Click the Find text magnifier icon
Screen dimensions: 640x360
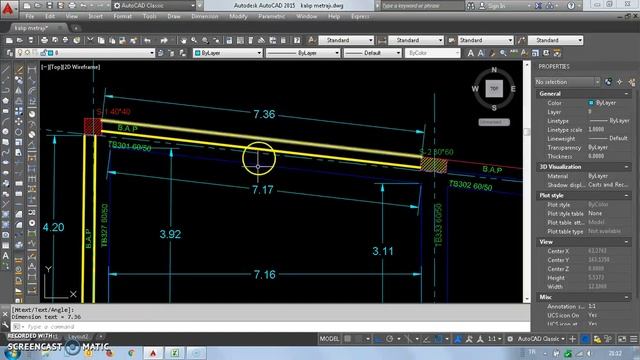click(503, 53)
